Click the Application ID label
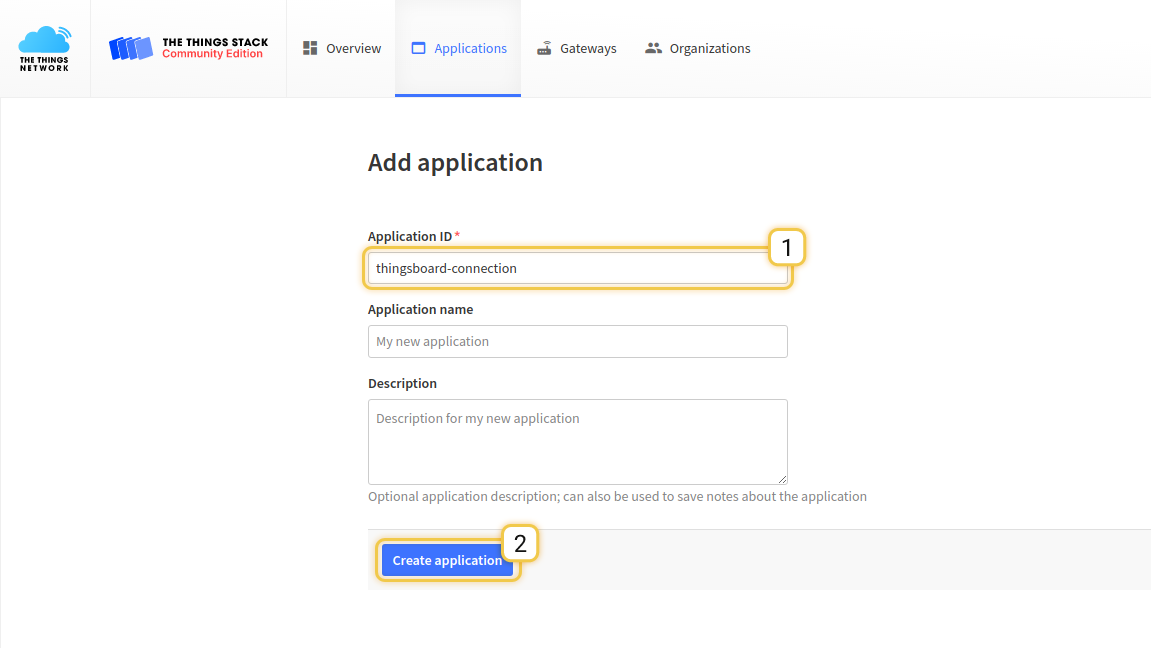This screenshot has width=1151, height=648. tap(410, 236)
